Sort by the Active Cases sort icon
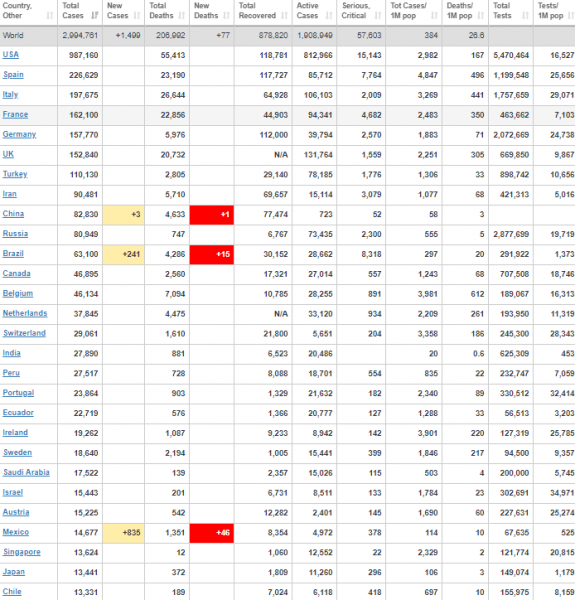Screen dimensions: 575x600 point(329,16)
